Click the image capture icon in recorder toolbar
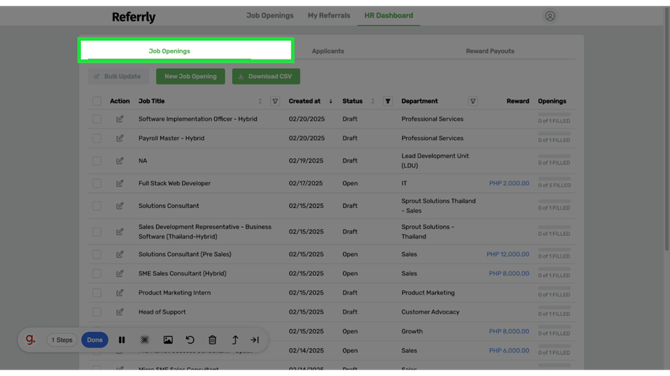 (x=168, y=340)
